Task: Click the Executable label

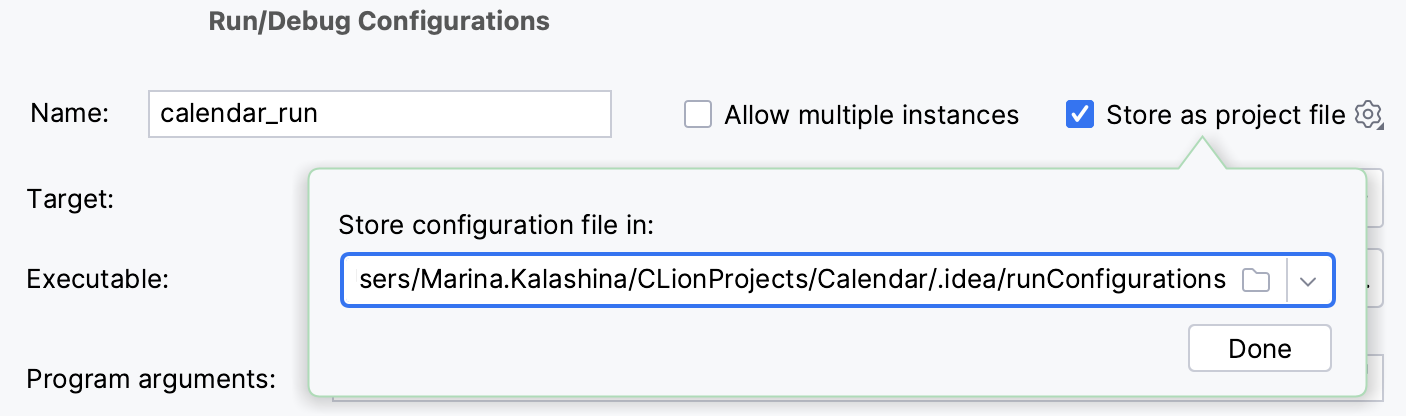Action: point(97,279)
